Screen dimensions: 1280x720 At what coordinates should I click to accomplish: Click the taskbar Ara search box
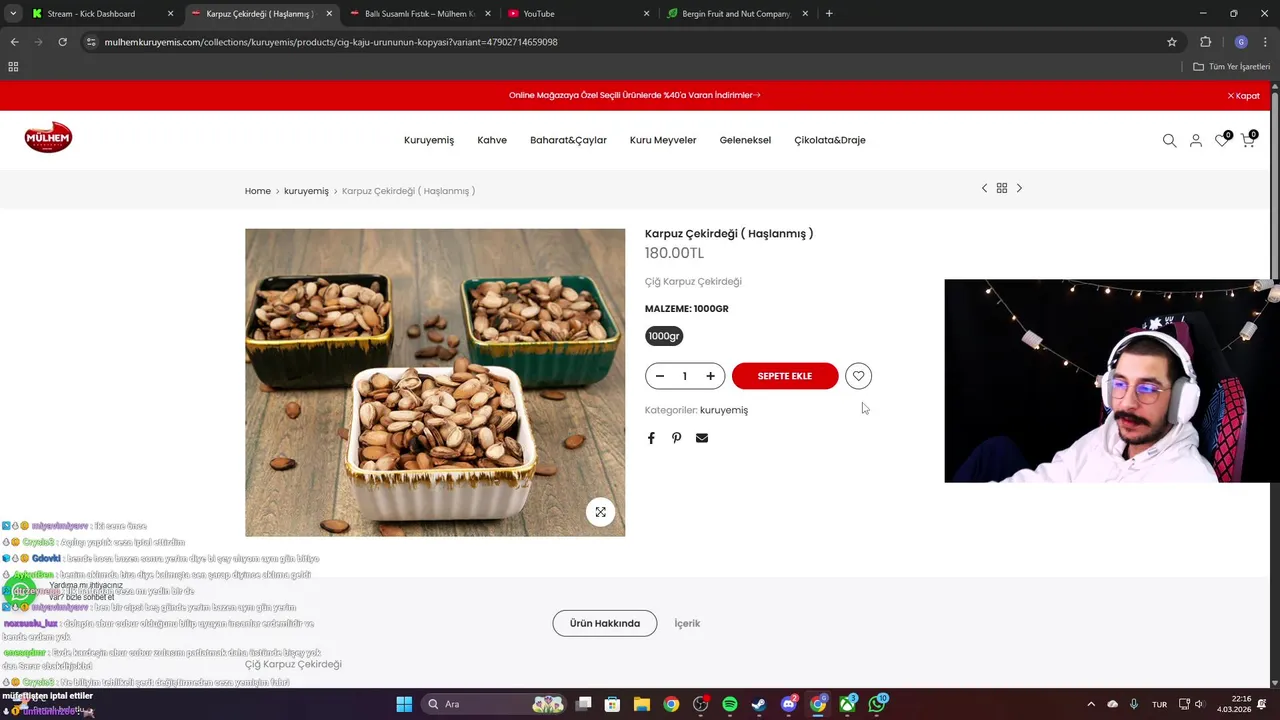(x=494, y=704)
